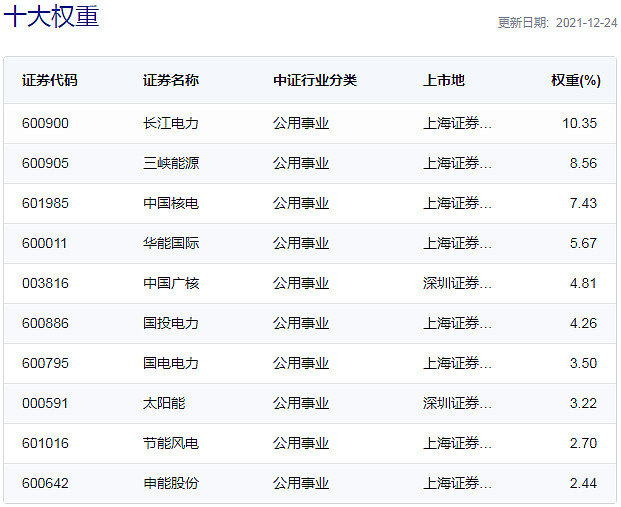
Task: Click the 证券代码 column header
Action: coord(50,80)
